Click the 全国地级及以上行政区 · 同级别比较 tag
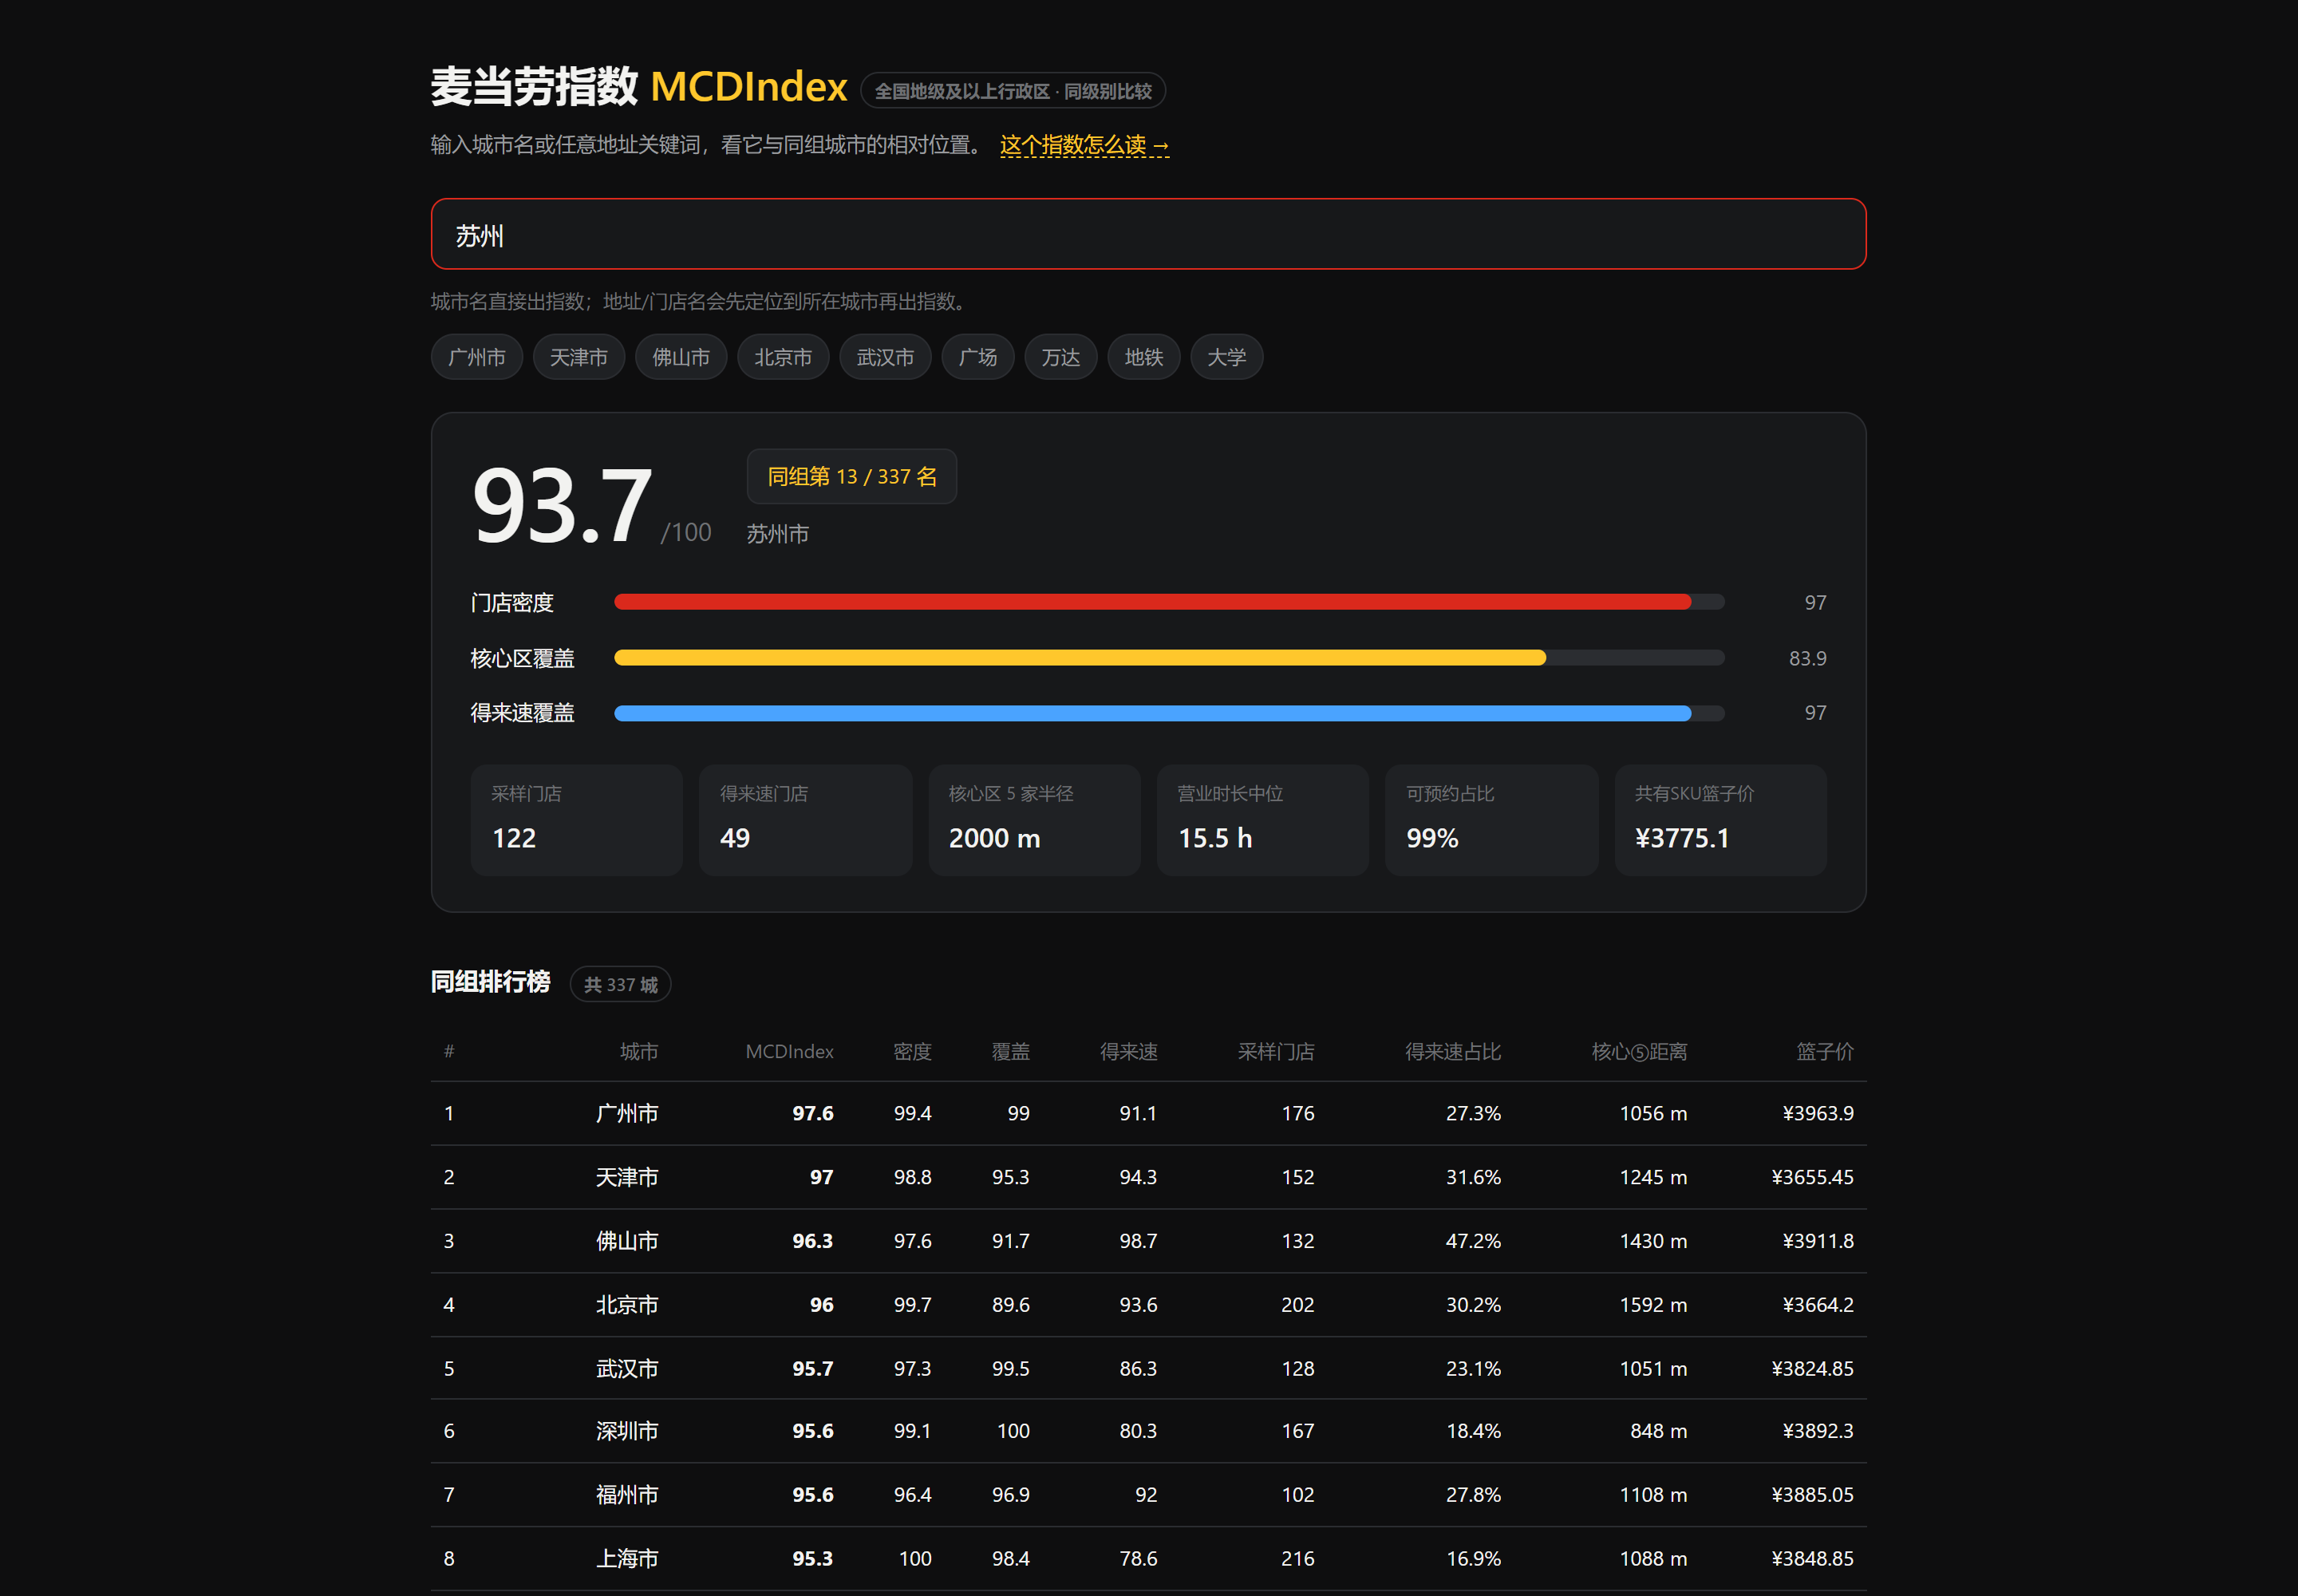 pos(1013,91)
